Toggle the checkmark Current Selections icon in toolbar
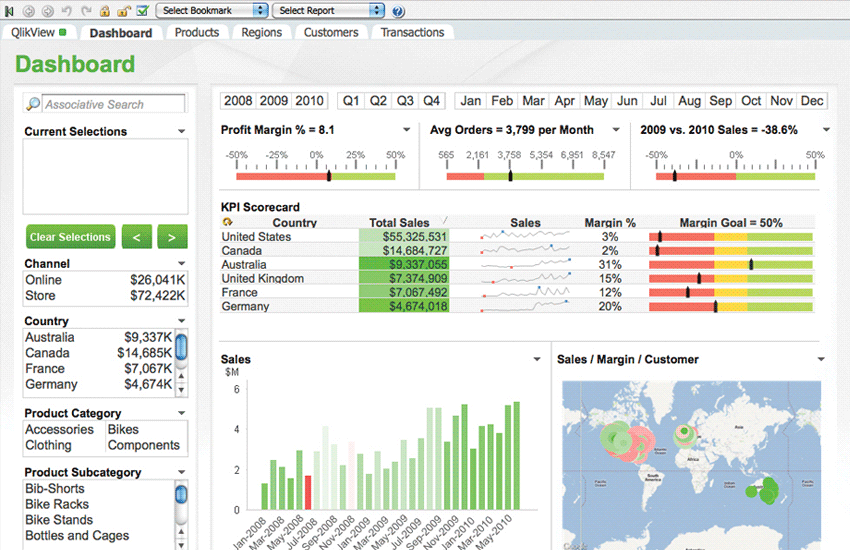Screen dimensions: 850x550 tap(142, 10)
